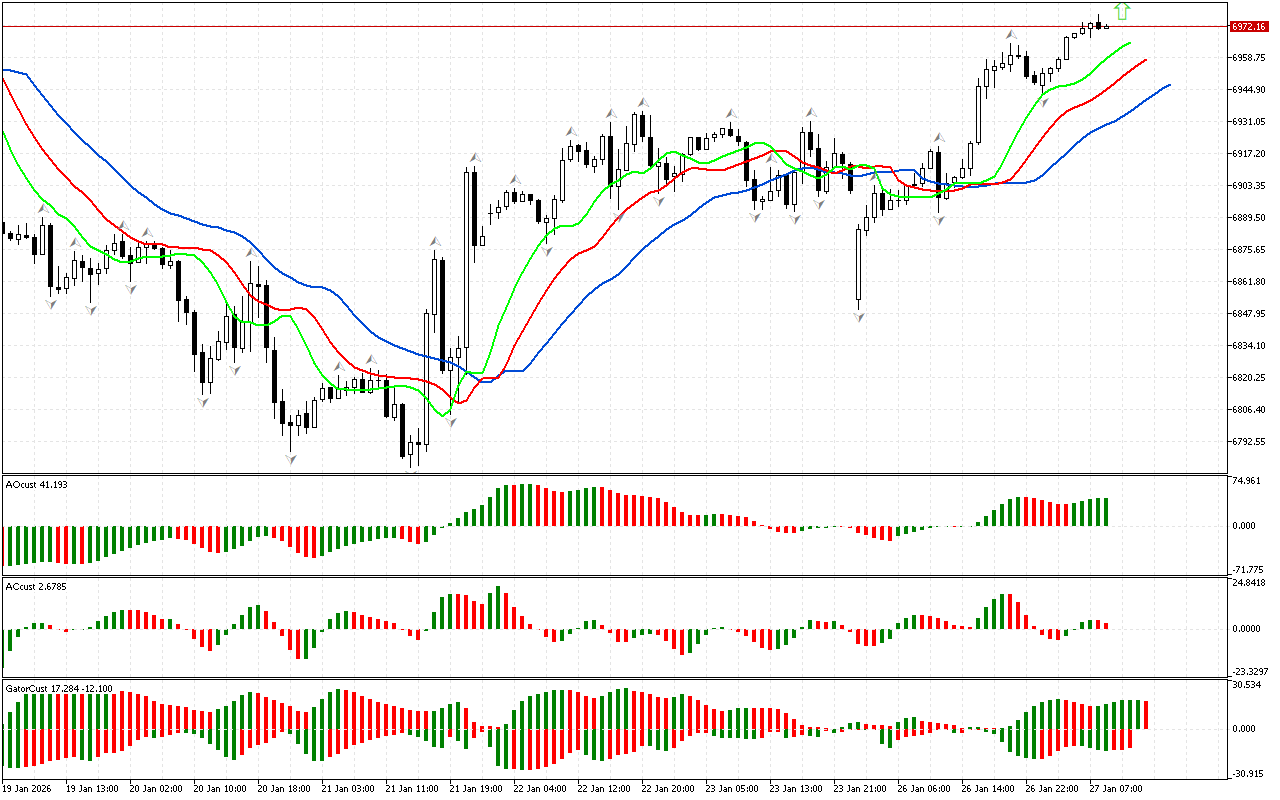Click the last red bar in GatorCust panel

tap(1145, 714)
